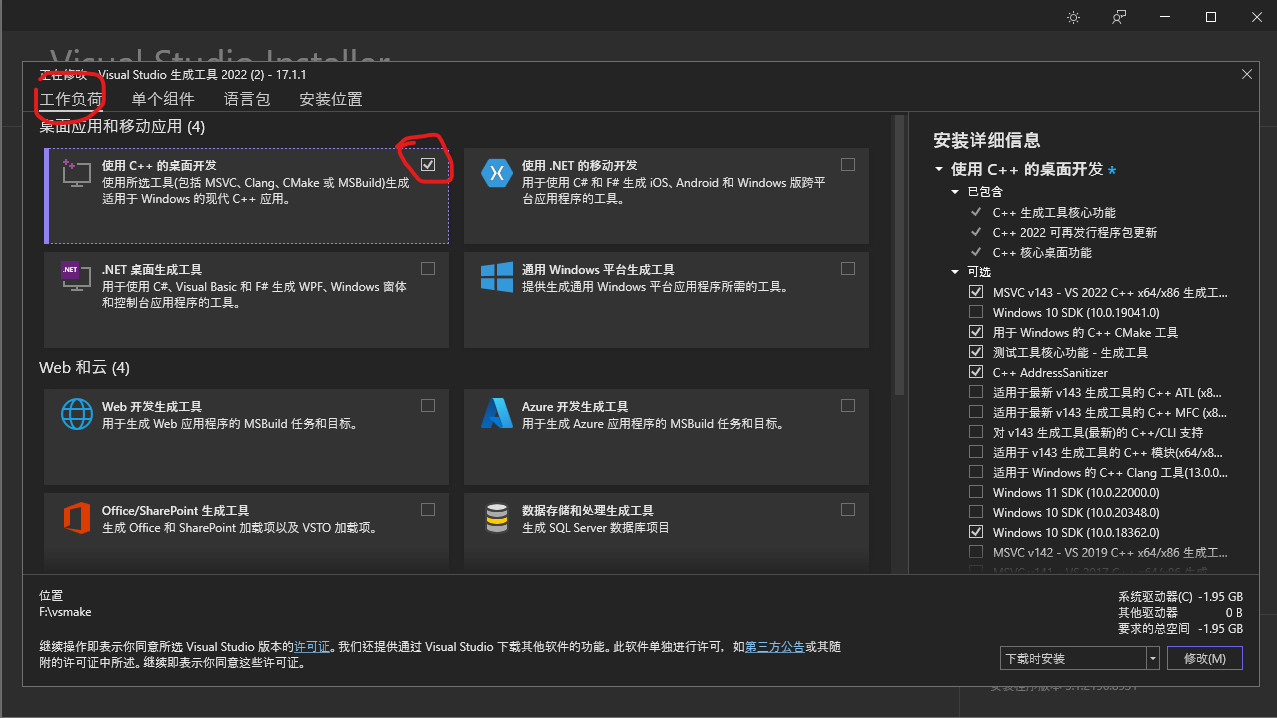
Task: Check the .NET 桌面生成工具 workload checkbox
Action: (428, 268)
